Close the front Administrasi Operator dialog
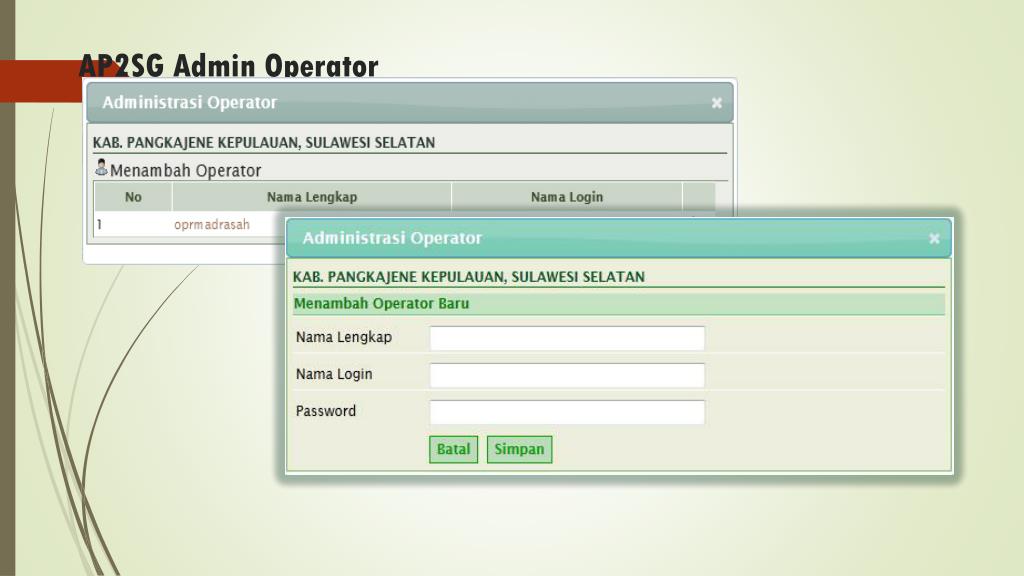This screenshot has width=1024, height=576. click(934, 238)
